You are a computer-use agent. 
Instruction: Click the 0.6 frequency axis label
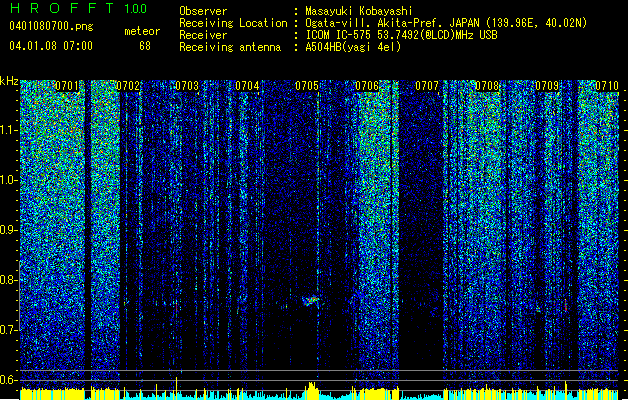coord(9,380)
